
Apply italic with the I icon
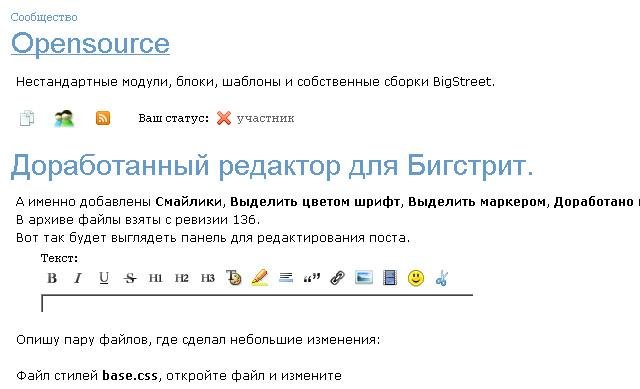click(78, 278)
